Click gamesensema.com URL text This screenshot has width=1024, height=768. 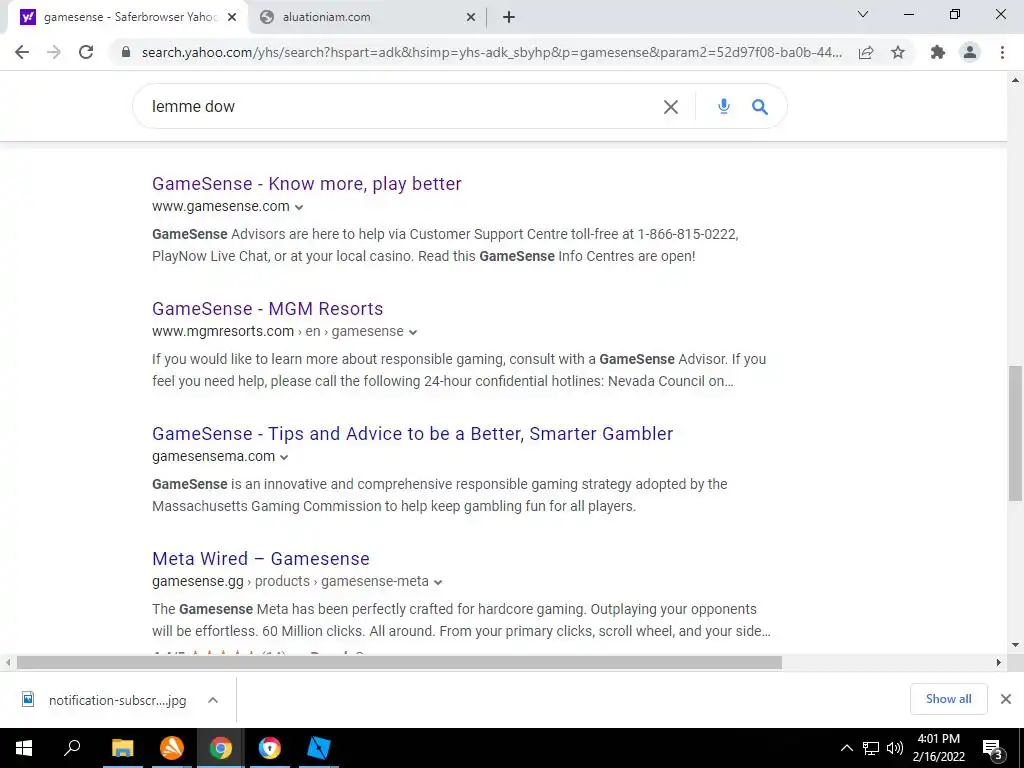point(214,456)
